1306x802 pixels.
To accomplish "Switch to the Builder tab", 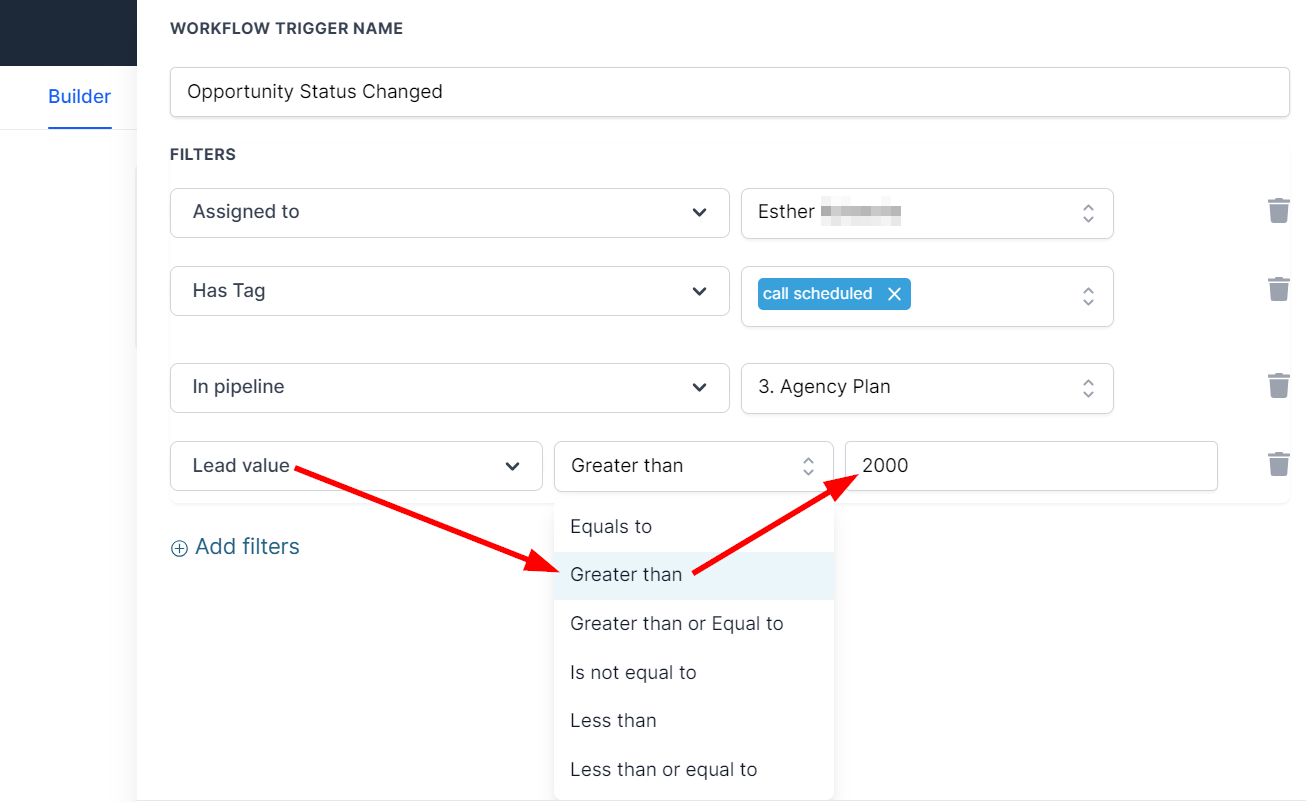I will tap(79, 97).
